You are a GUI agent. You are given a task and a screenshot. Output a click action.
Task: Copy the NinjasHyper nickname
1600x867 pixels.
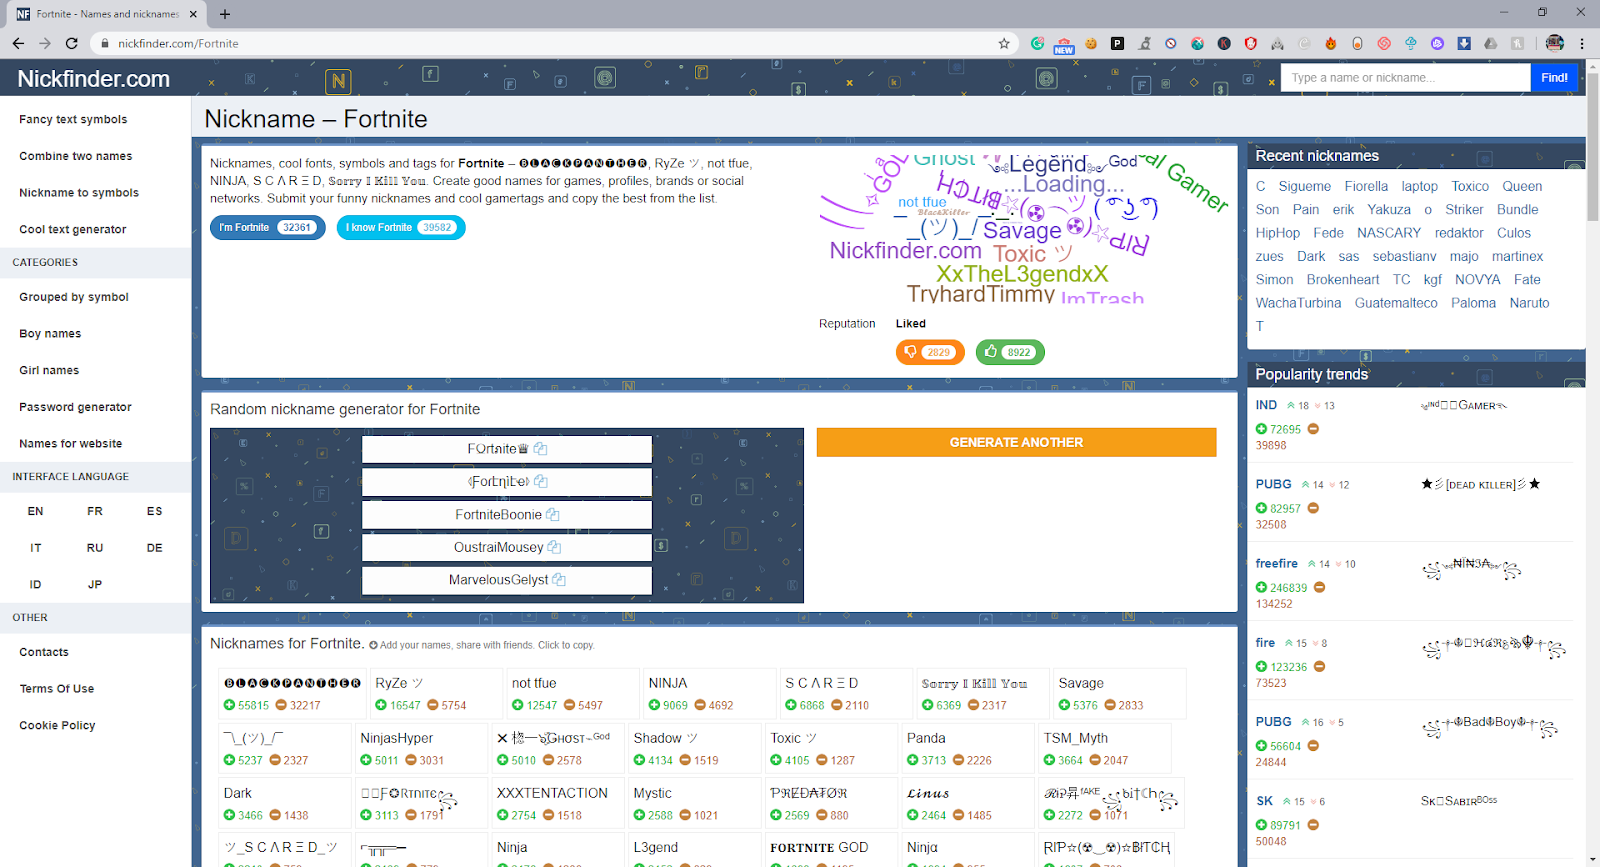pos(397,738)
